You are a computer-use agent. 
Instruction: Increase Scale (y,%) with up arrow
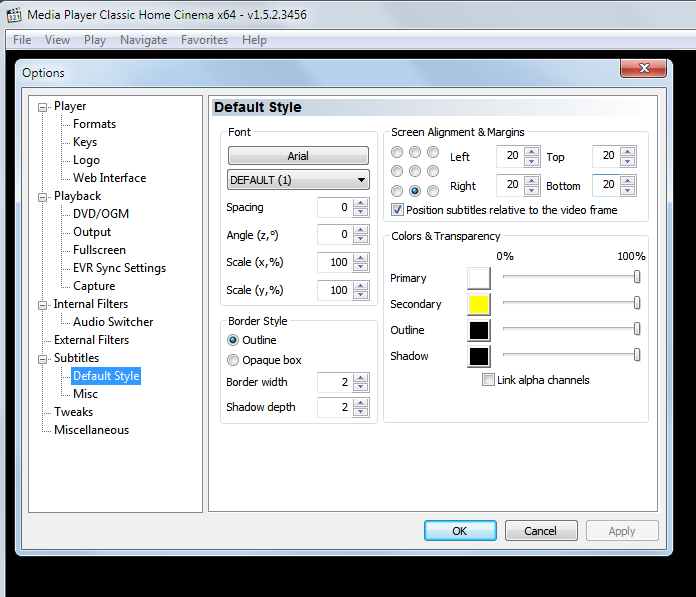(x=360, y=286)
